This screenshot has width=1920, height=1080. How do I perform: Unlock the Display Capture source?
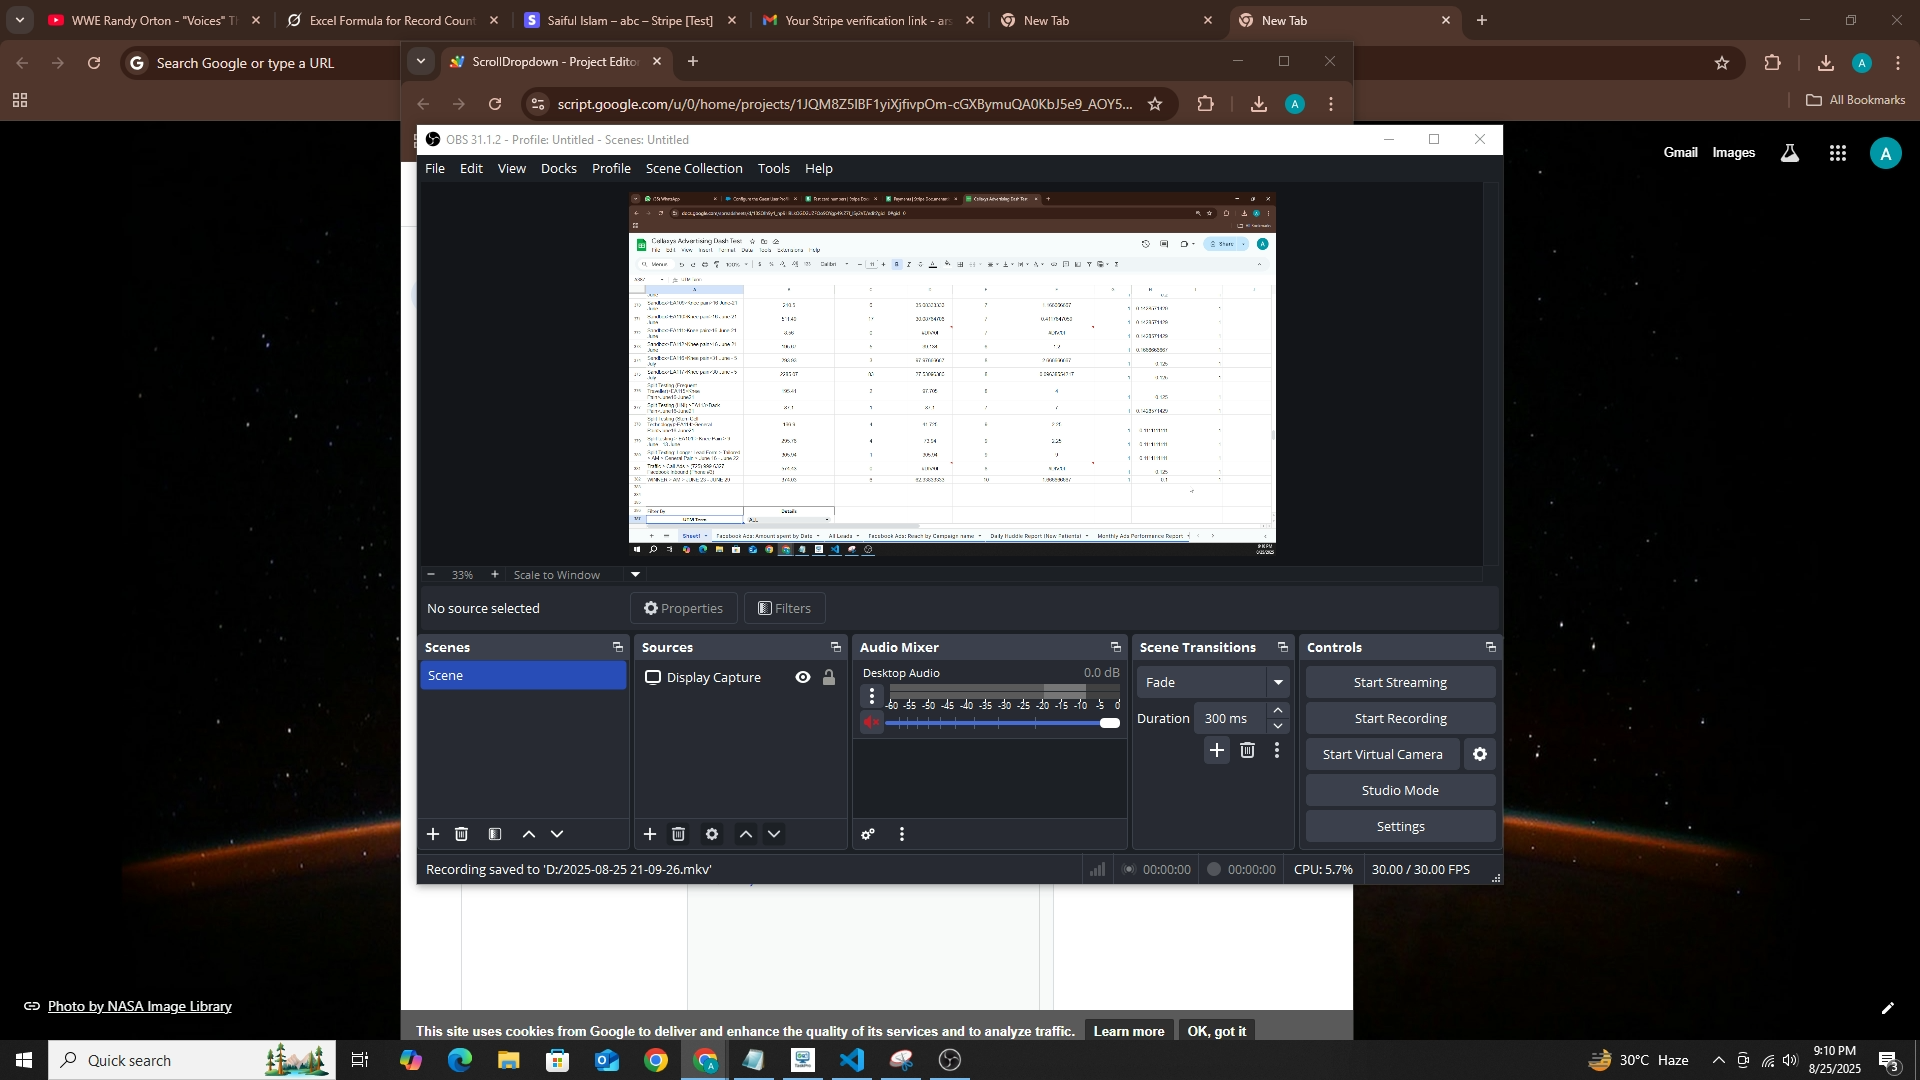(829, 677)
